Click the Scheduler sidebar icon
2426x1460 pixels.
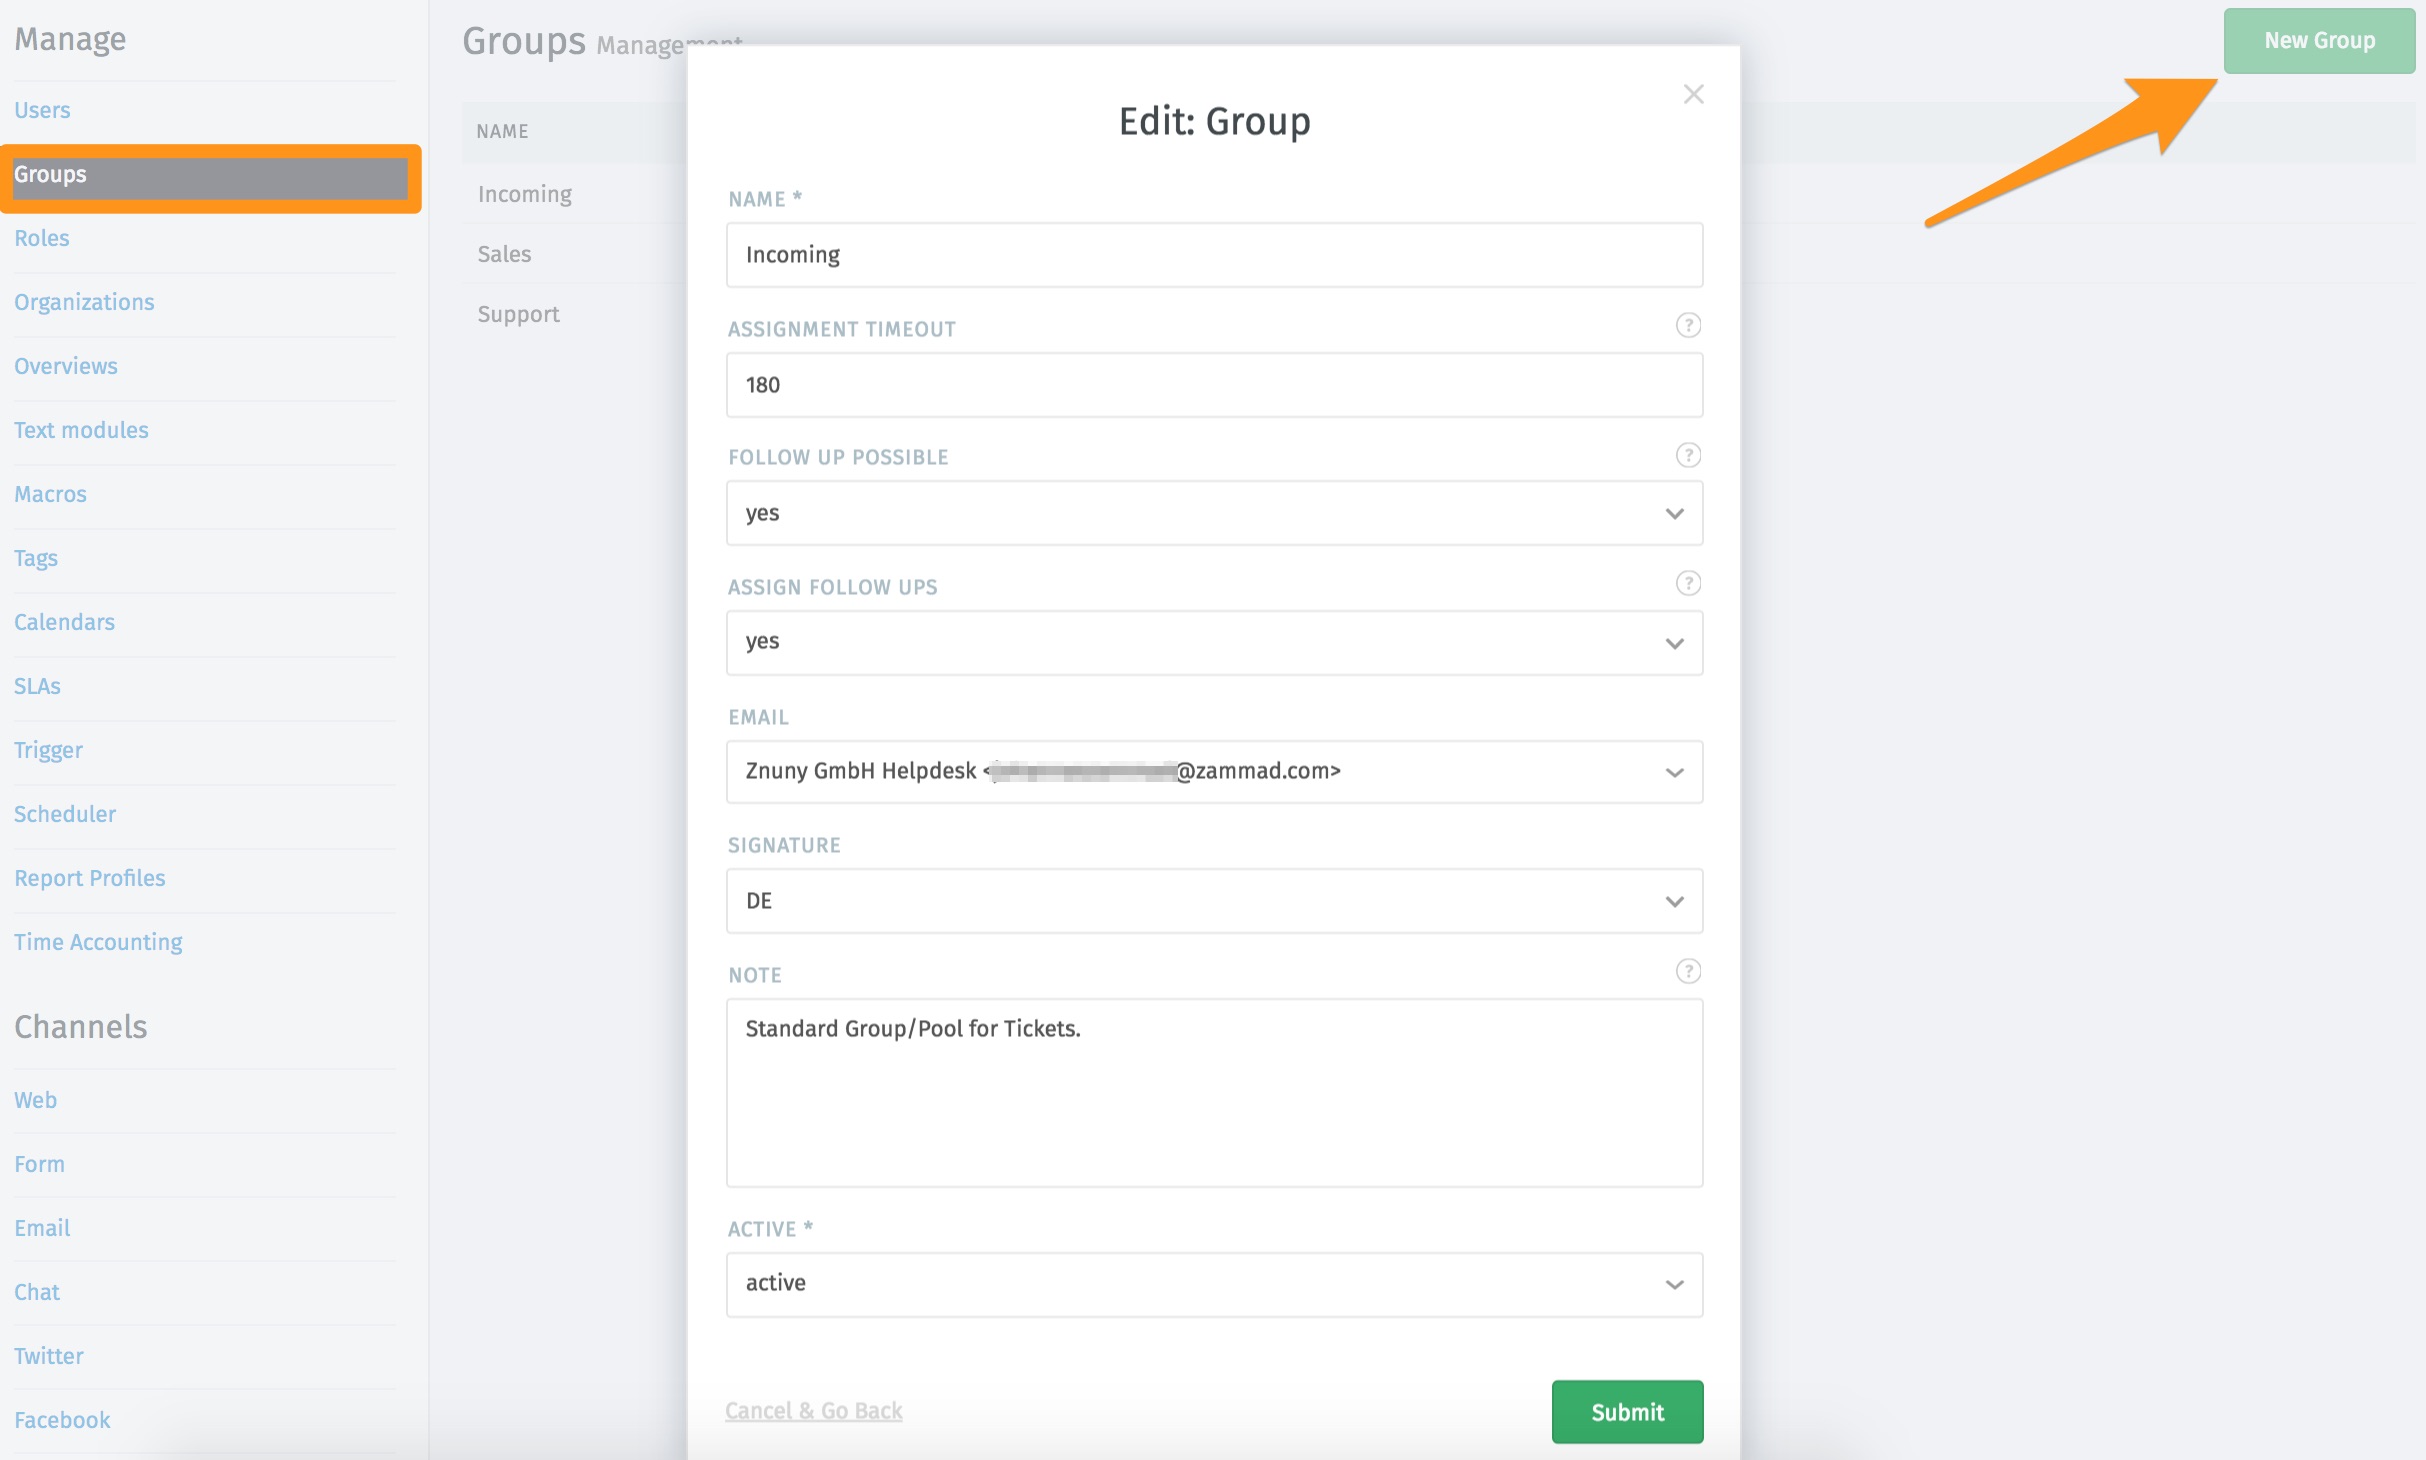coord(64,812)
